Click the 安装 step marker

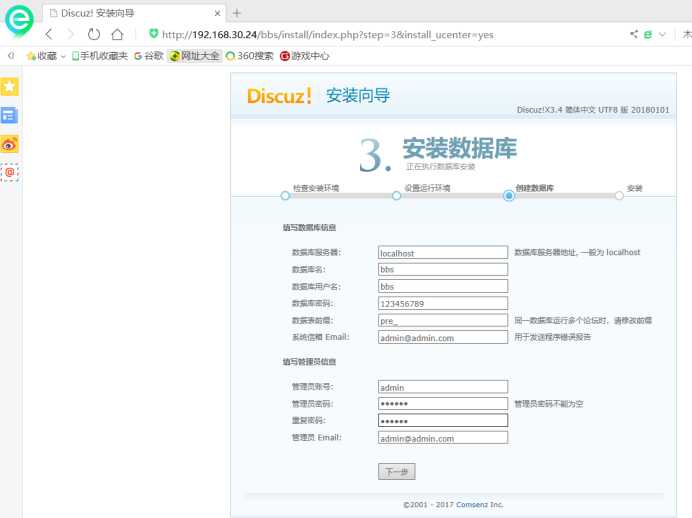(x=619, y=195)
